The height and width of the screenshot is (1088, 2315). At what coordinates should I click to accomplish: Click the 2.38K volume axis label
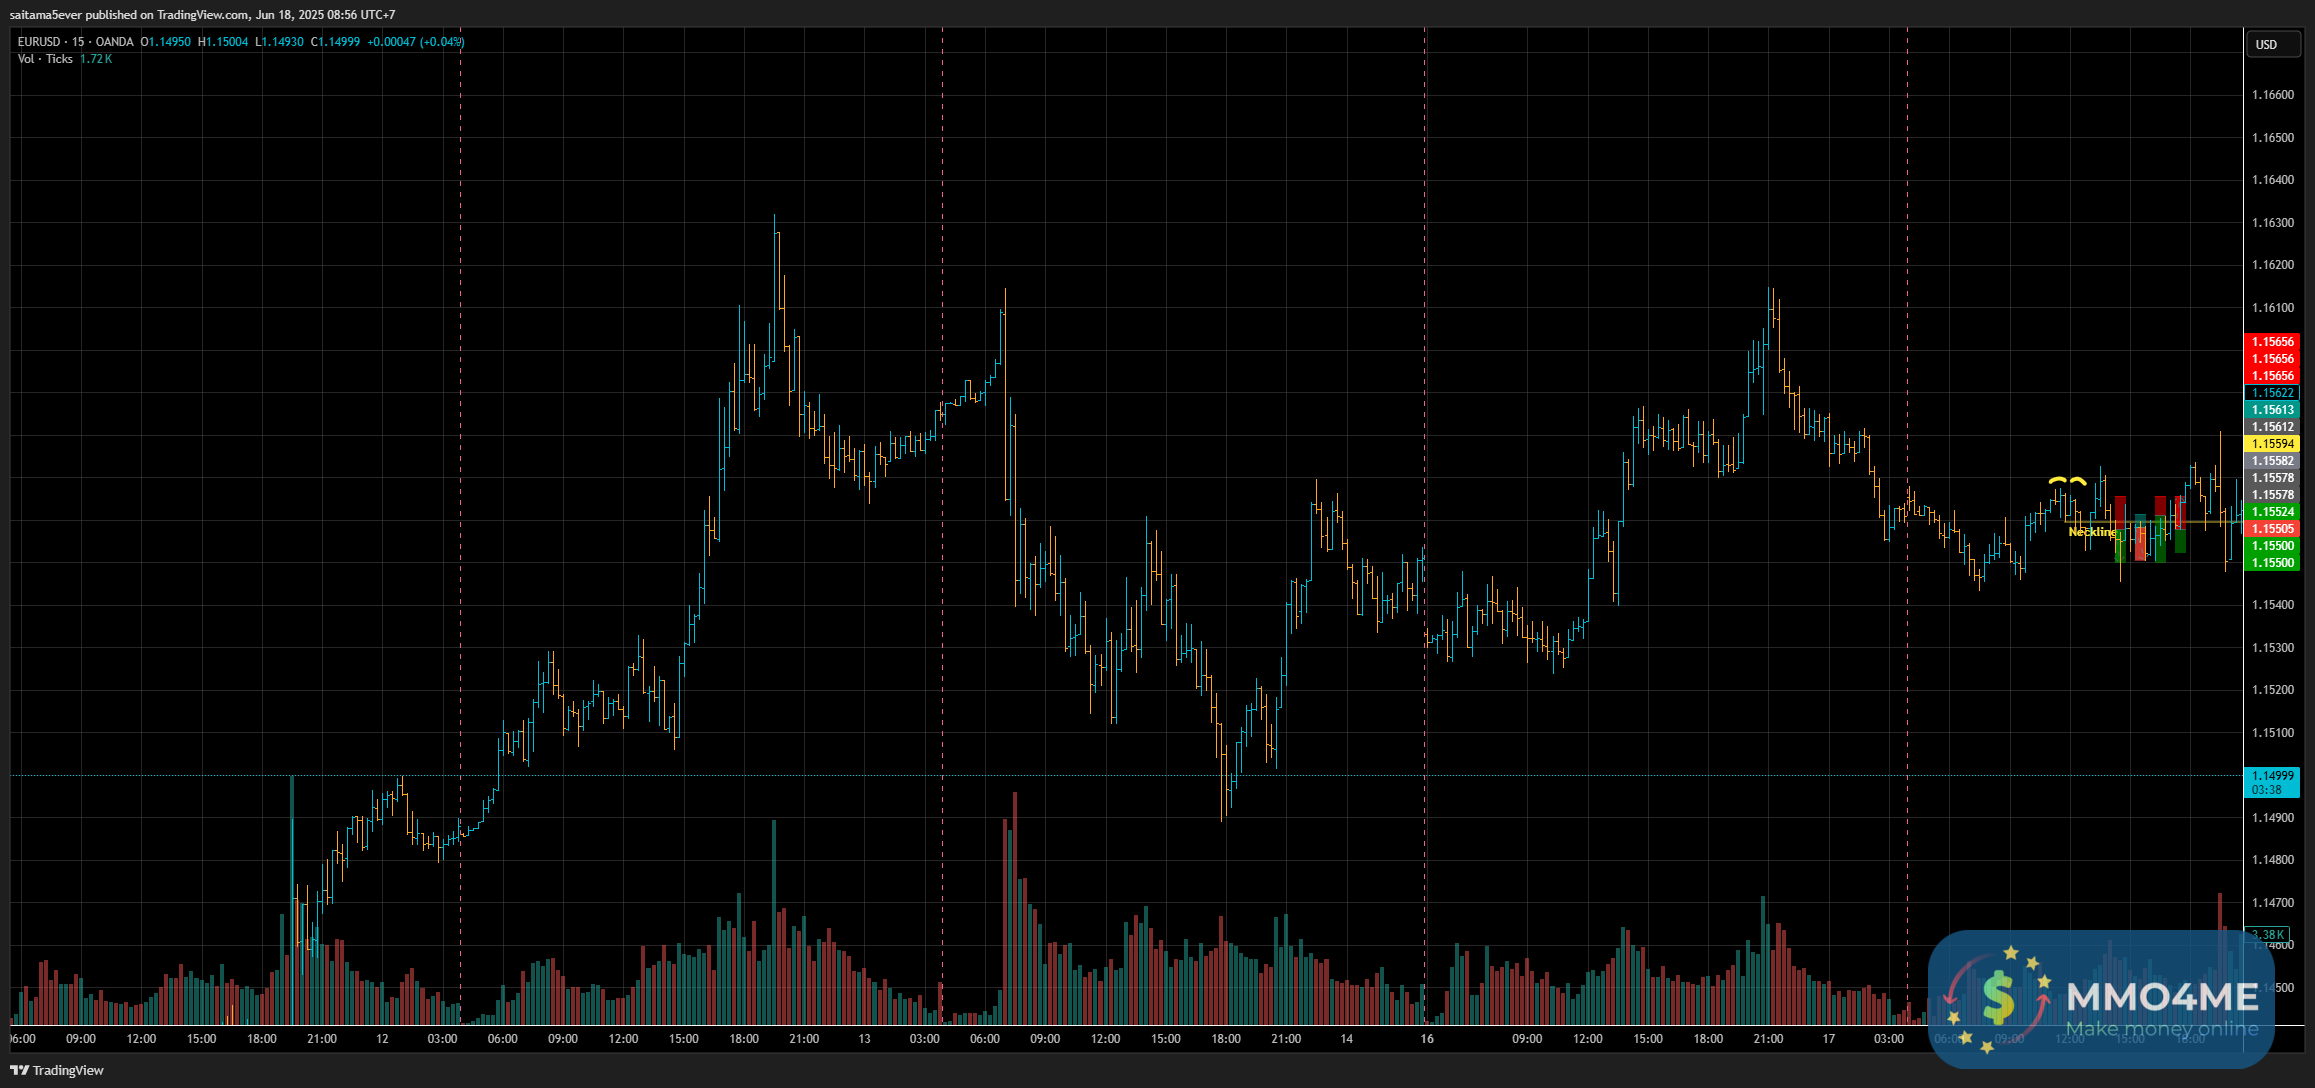[x=2266, y=935]
